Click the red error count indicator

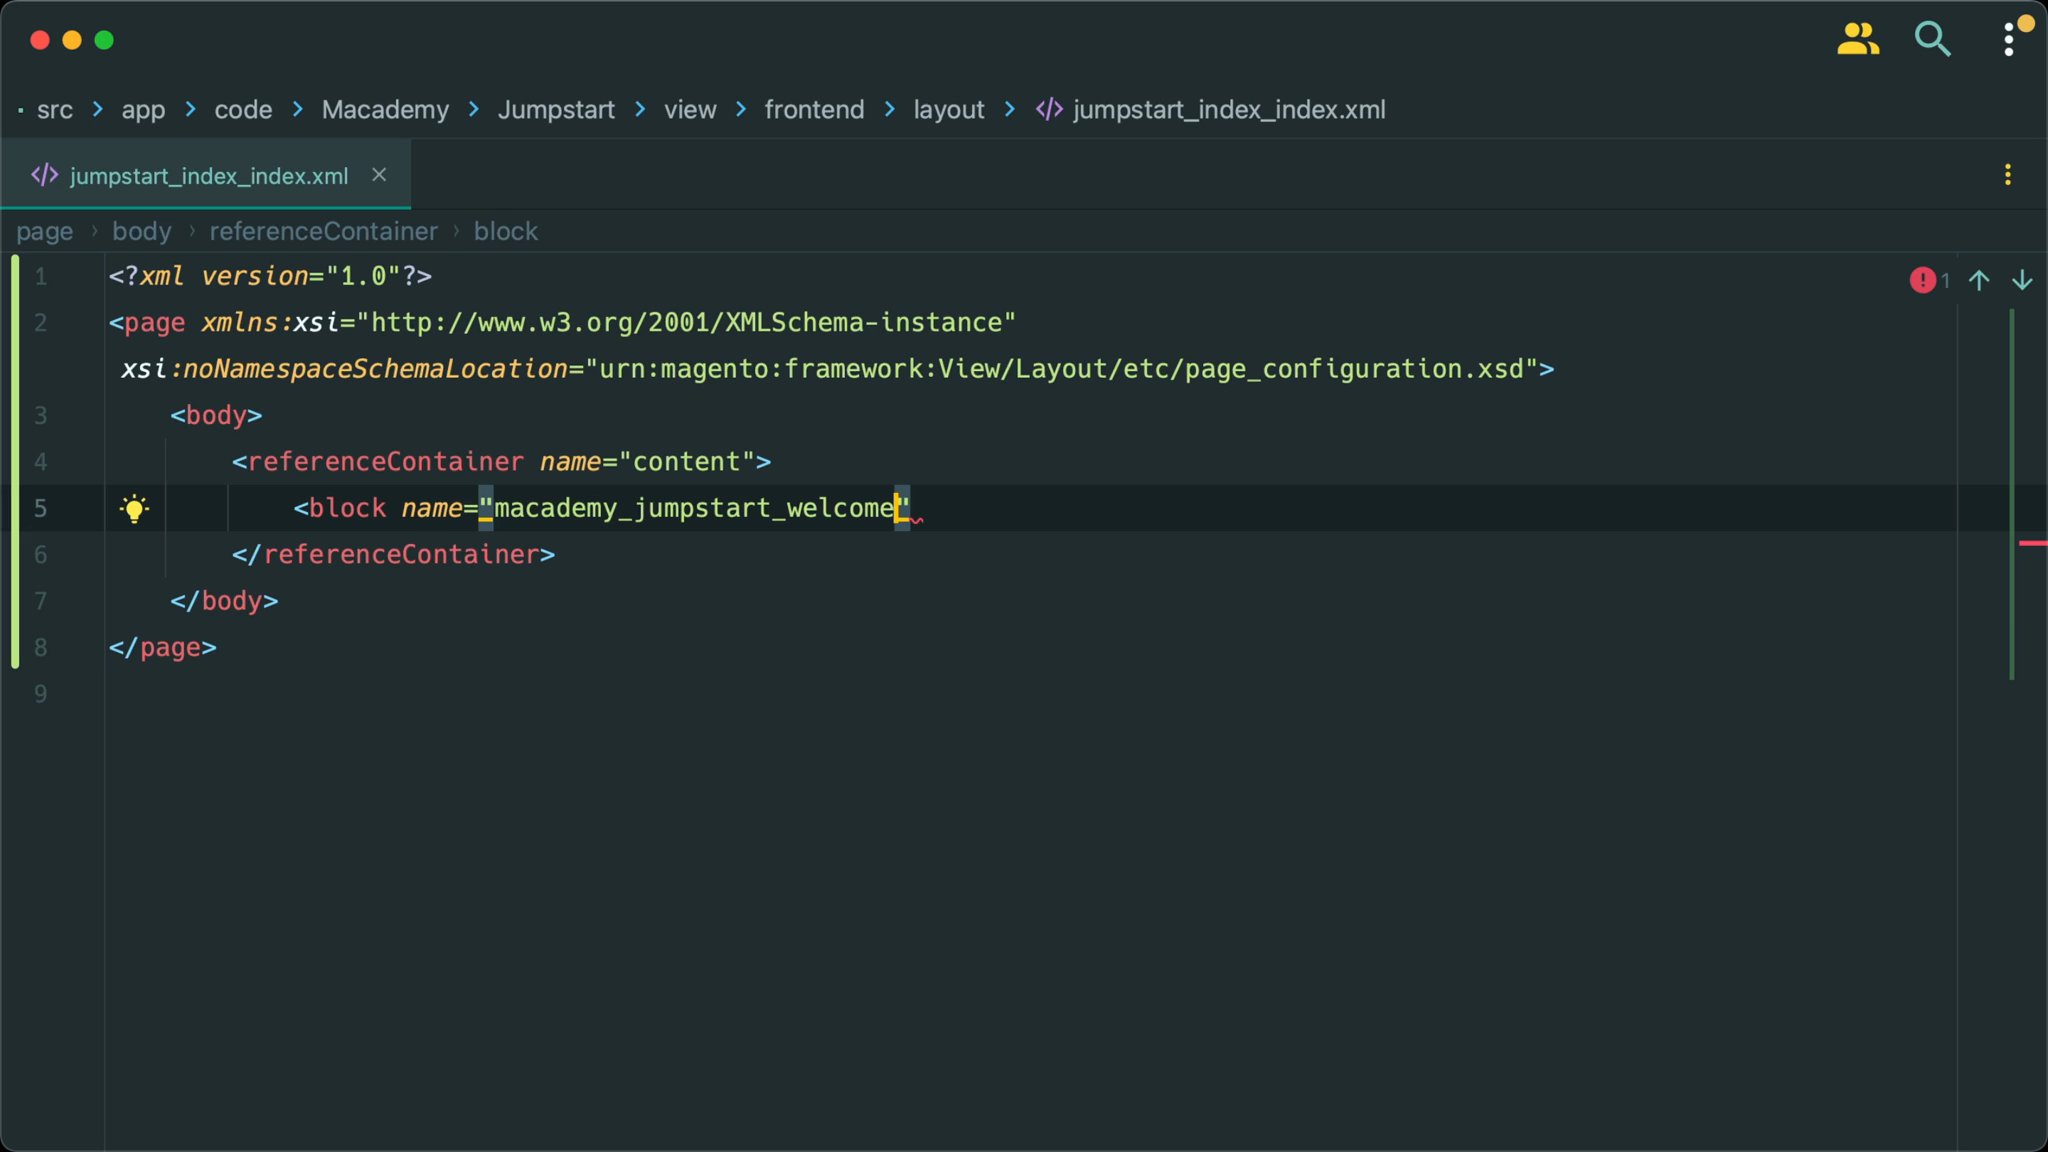point(1923,280)
